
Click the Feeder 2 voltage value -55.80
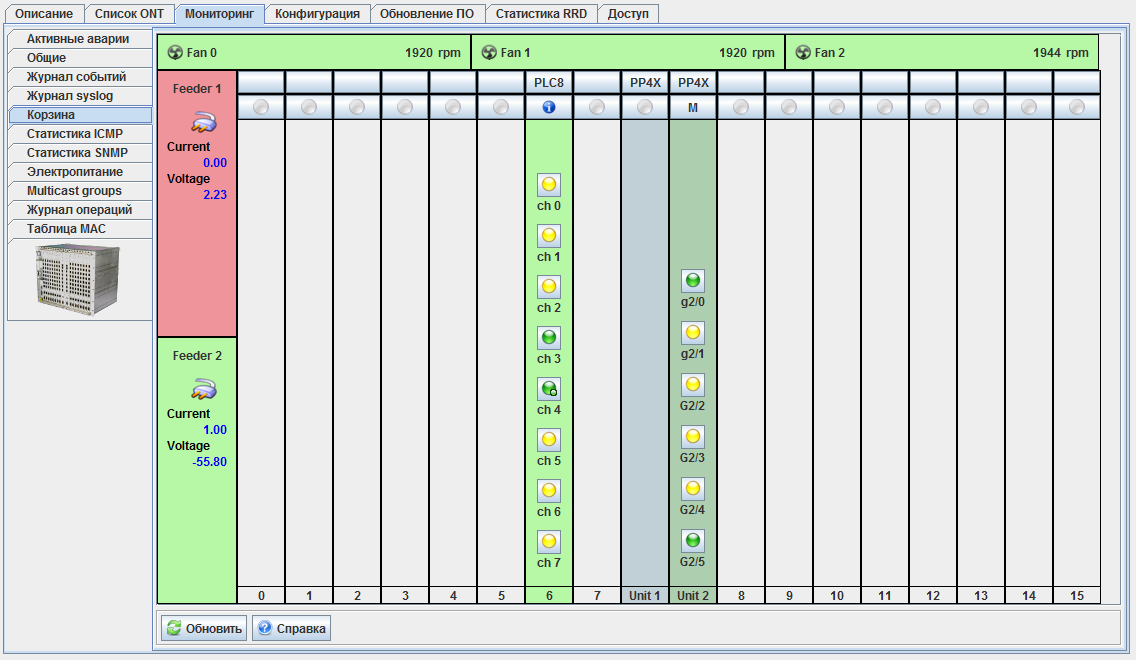tap(209, 461)
